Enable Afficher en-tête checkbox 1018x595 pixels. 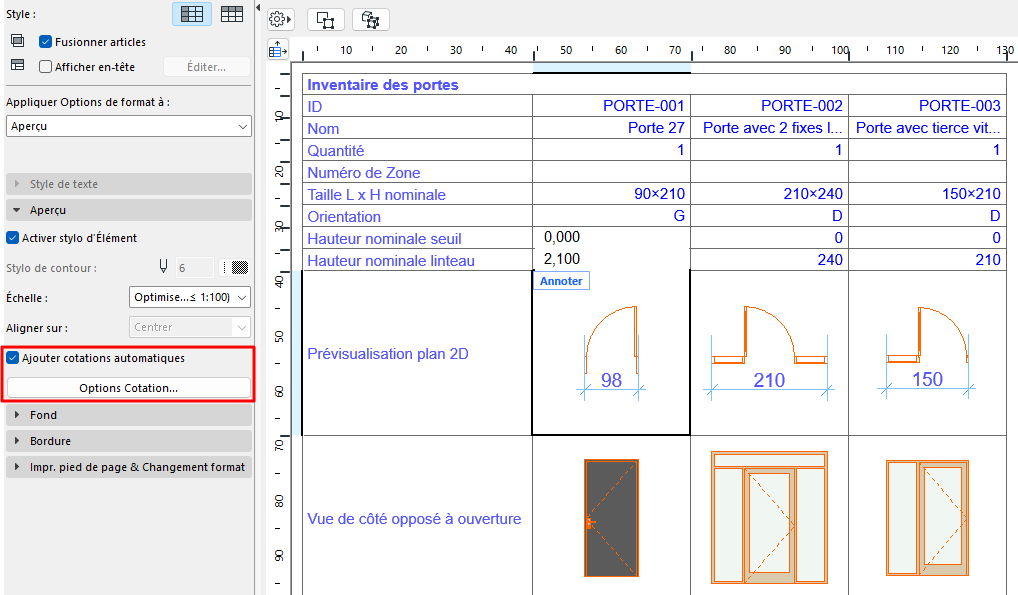(x=45, y=67)
